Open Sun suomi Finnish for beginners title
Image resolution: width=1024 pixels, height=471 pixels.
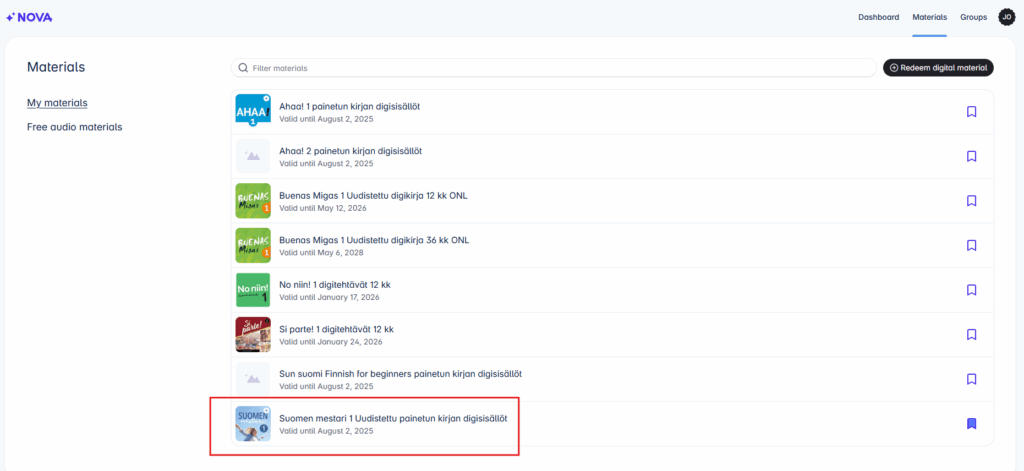(400, 374)
